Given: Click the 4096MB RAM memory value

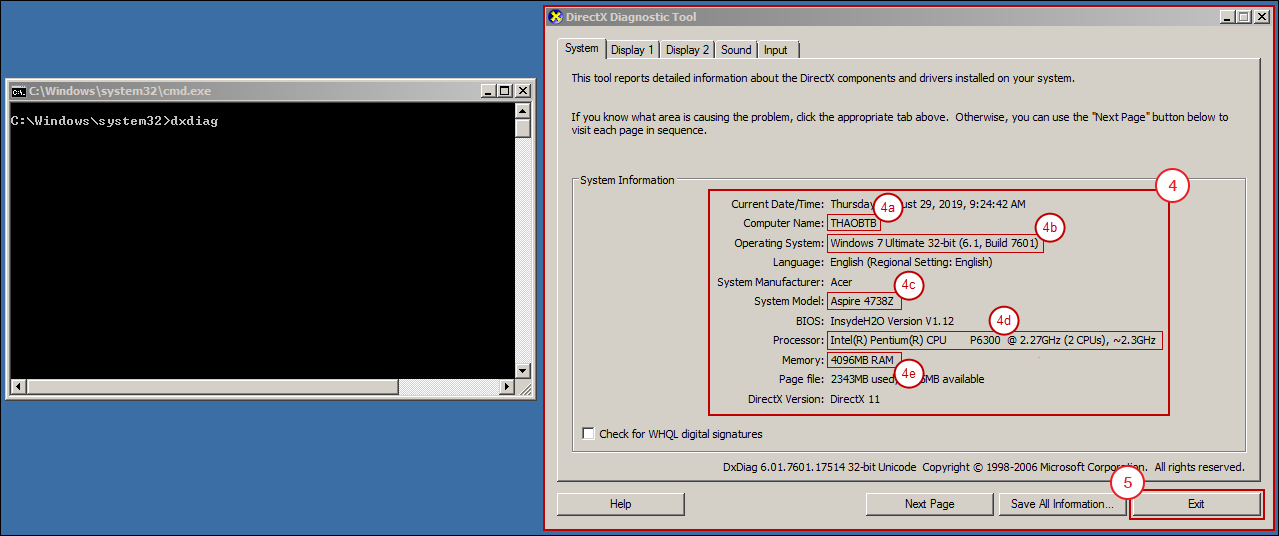Looking at the screenshot, I should point(864,360).
